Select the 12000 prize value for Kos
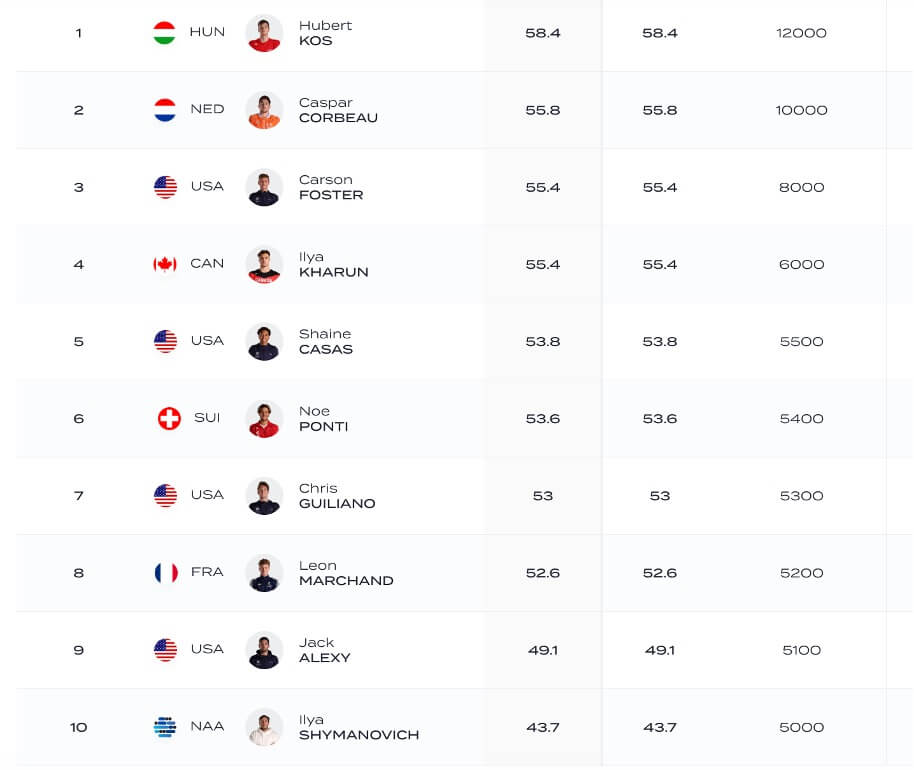 coord(801,33)
